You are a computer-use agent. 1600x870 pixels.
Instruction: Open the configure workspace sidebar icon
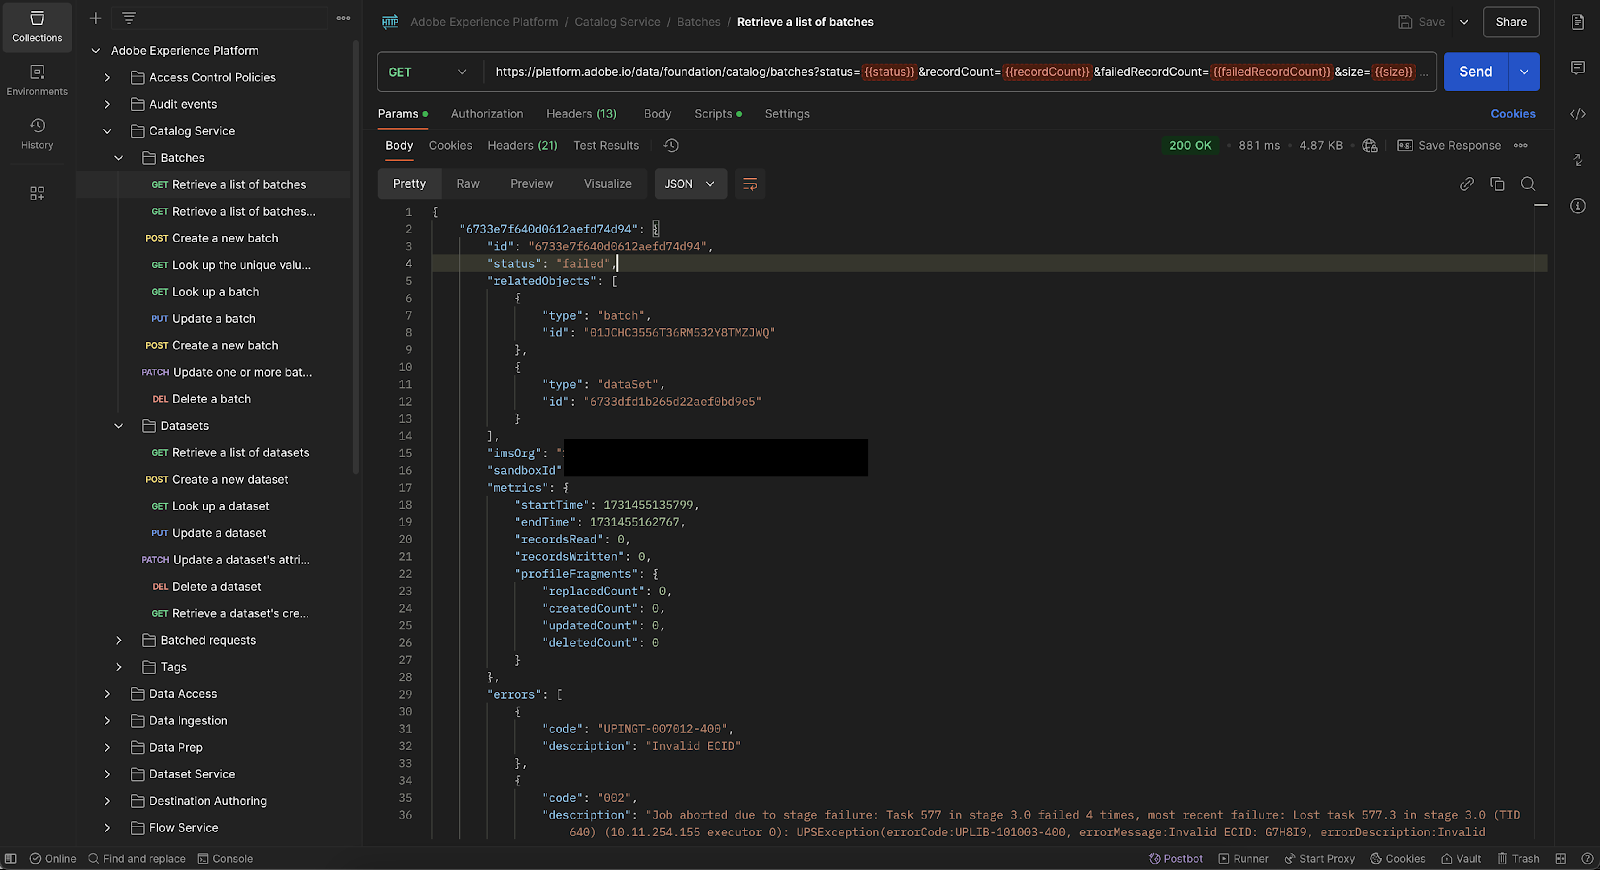click(37, 193)
